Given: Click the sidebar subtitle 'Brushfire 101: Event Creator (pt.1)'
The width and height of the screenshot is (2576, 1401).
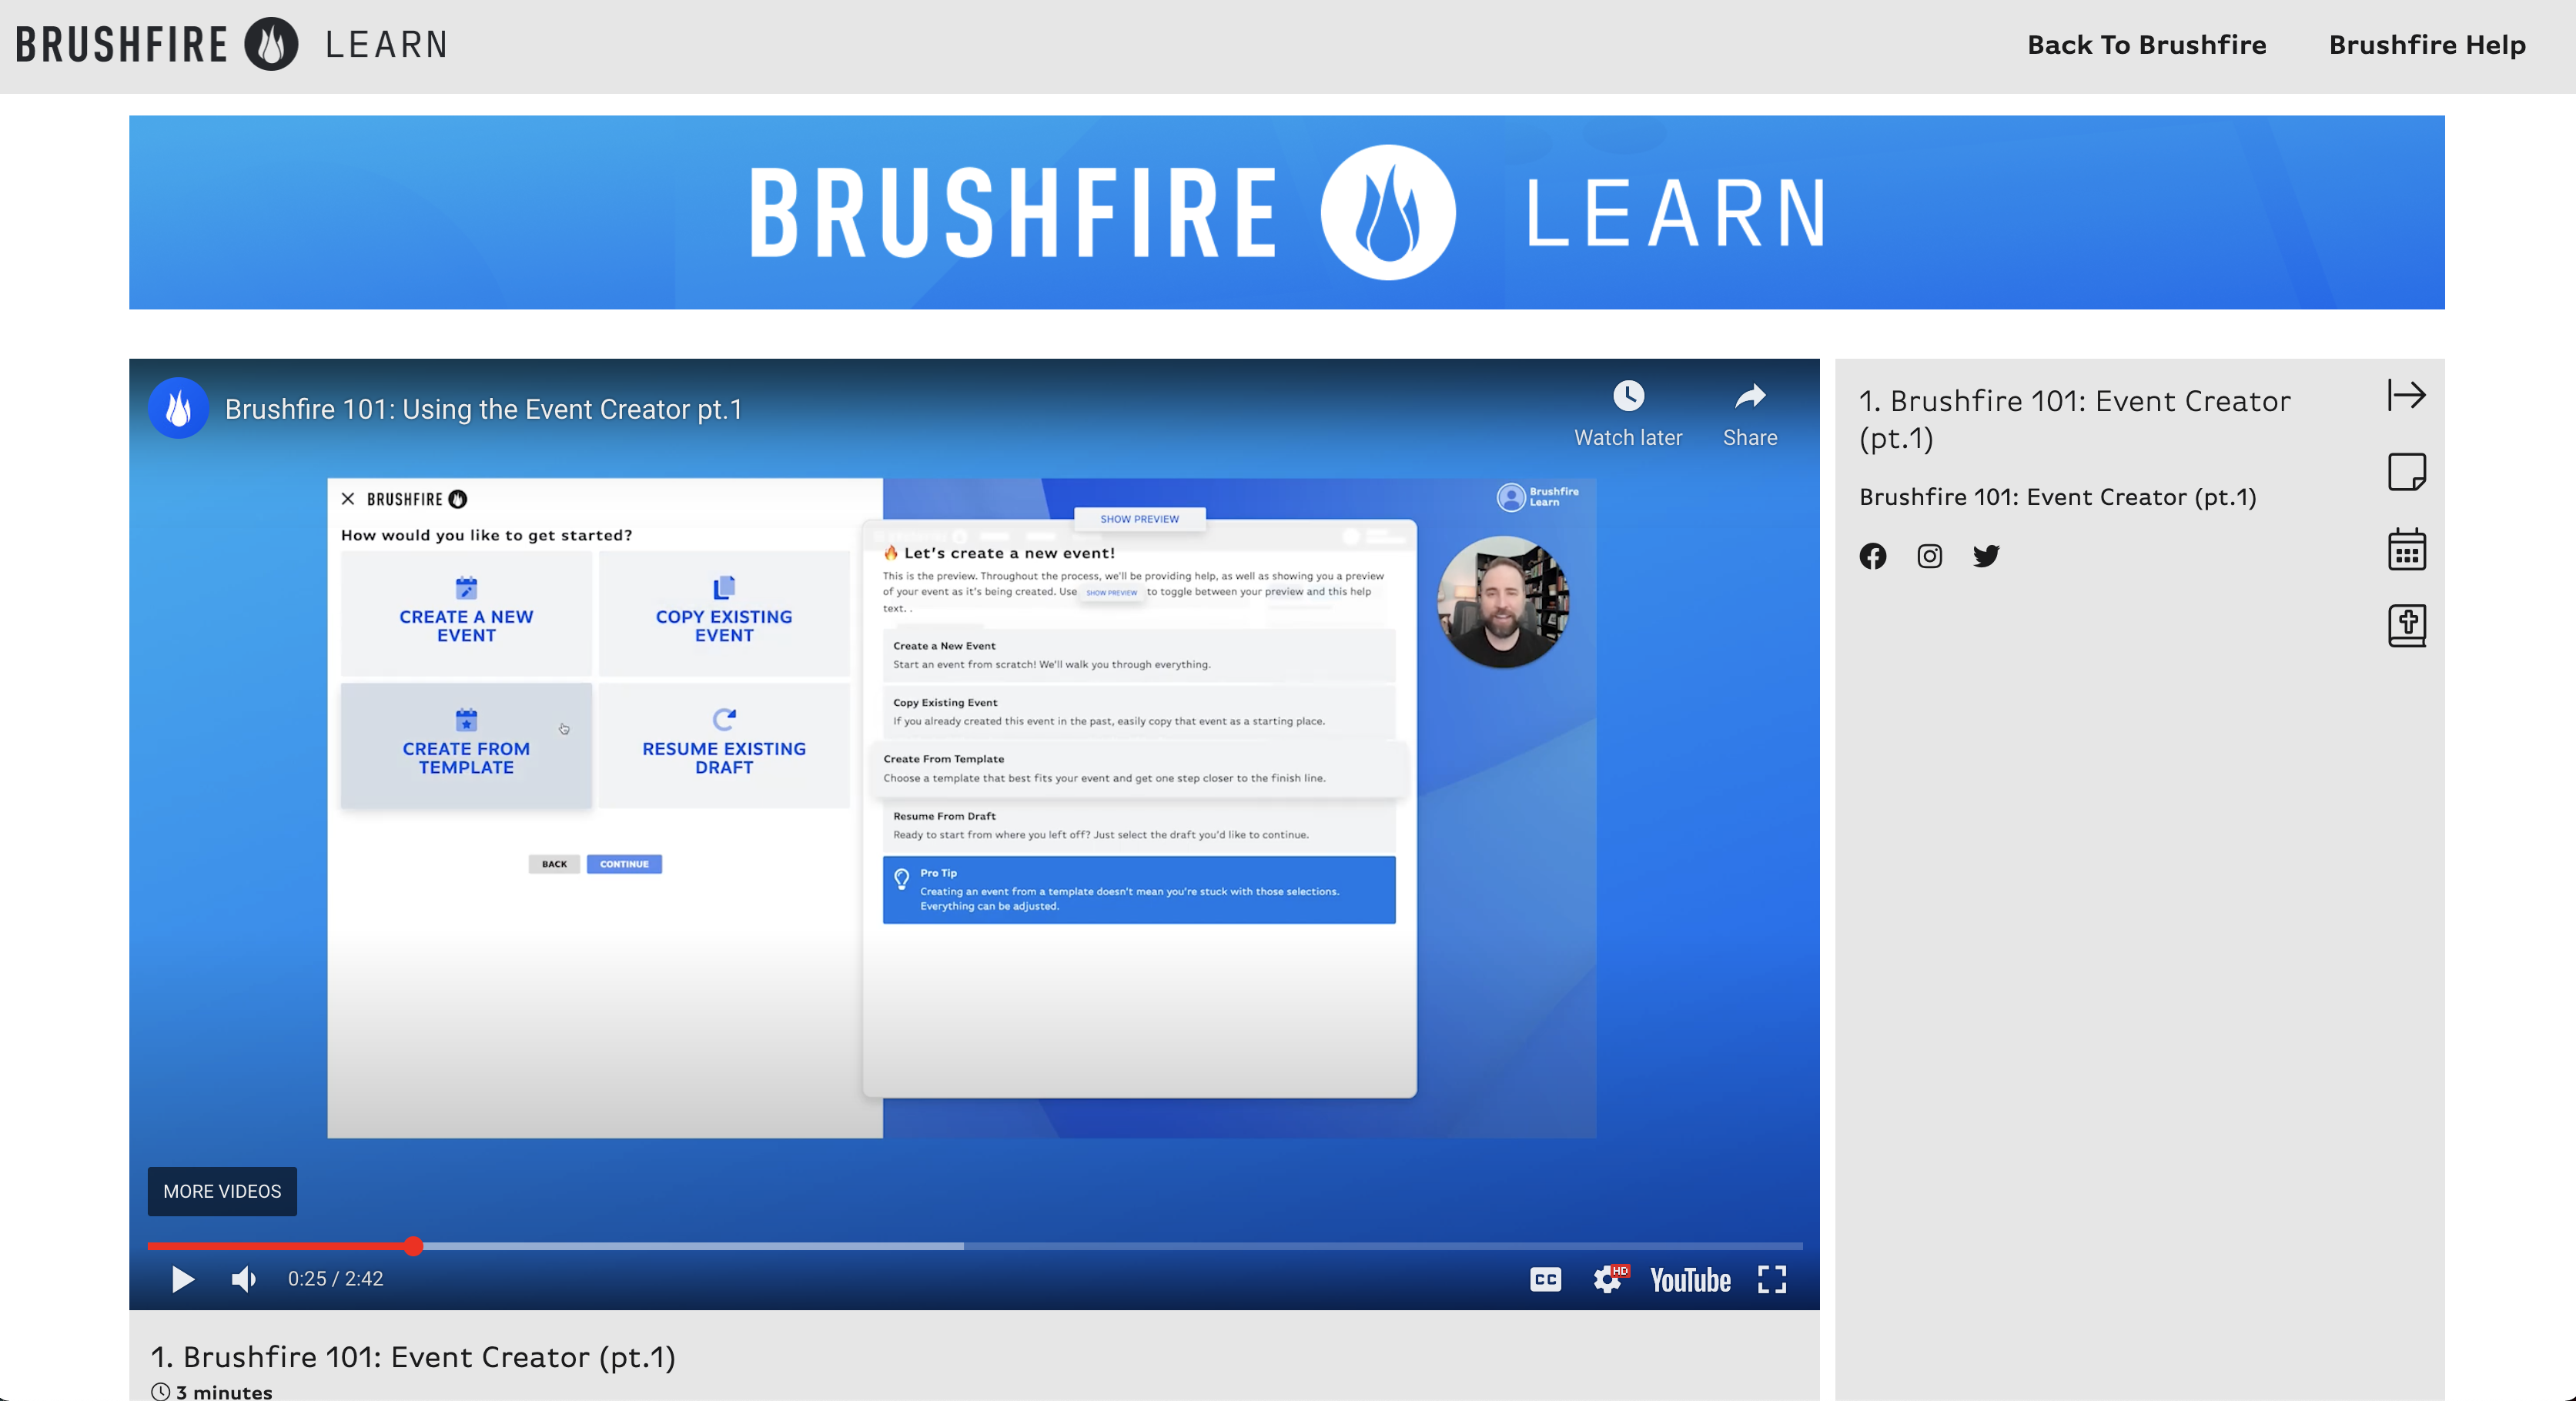Looking at the screenshot, I should pos(2057,497).
